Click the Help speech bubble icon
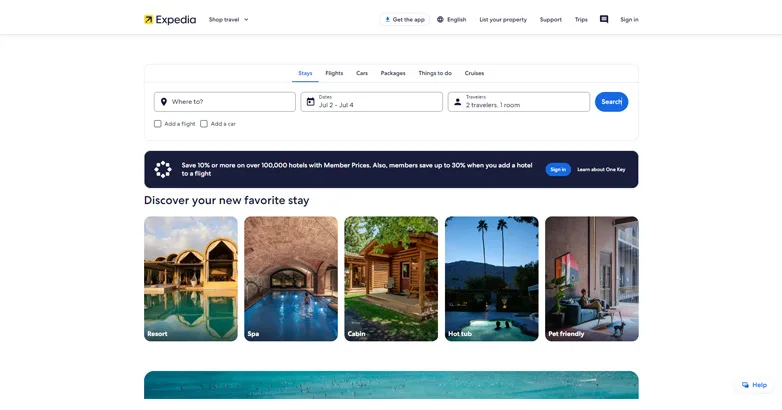 pos(745,385)
